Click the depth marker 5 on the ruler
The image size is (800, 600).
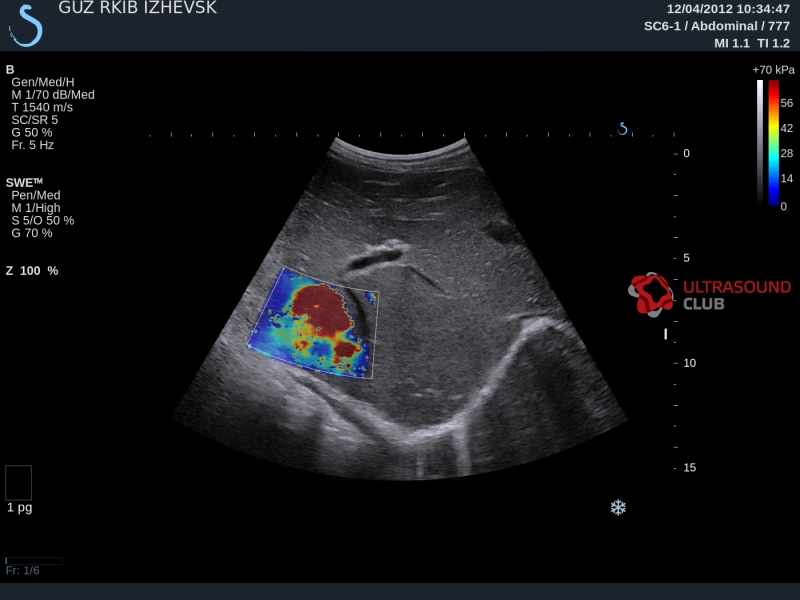[686, 258]
